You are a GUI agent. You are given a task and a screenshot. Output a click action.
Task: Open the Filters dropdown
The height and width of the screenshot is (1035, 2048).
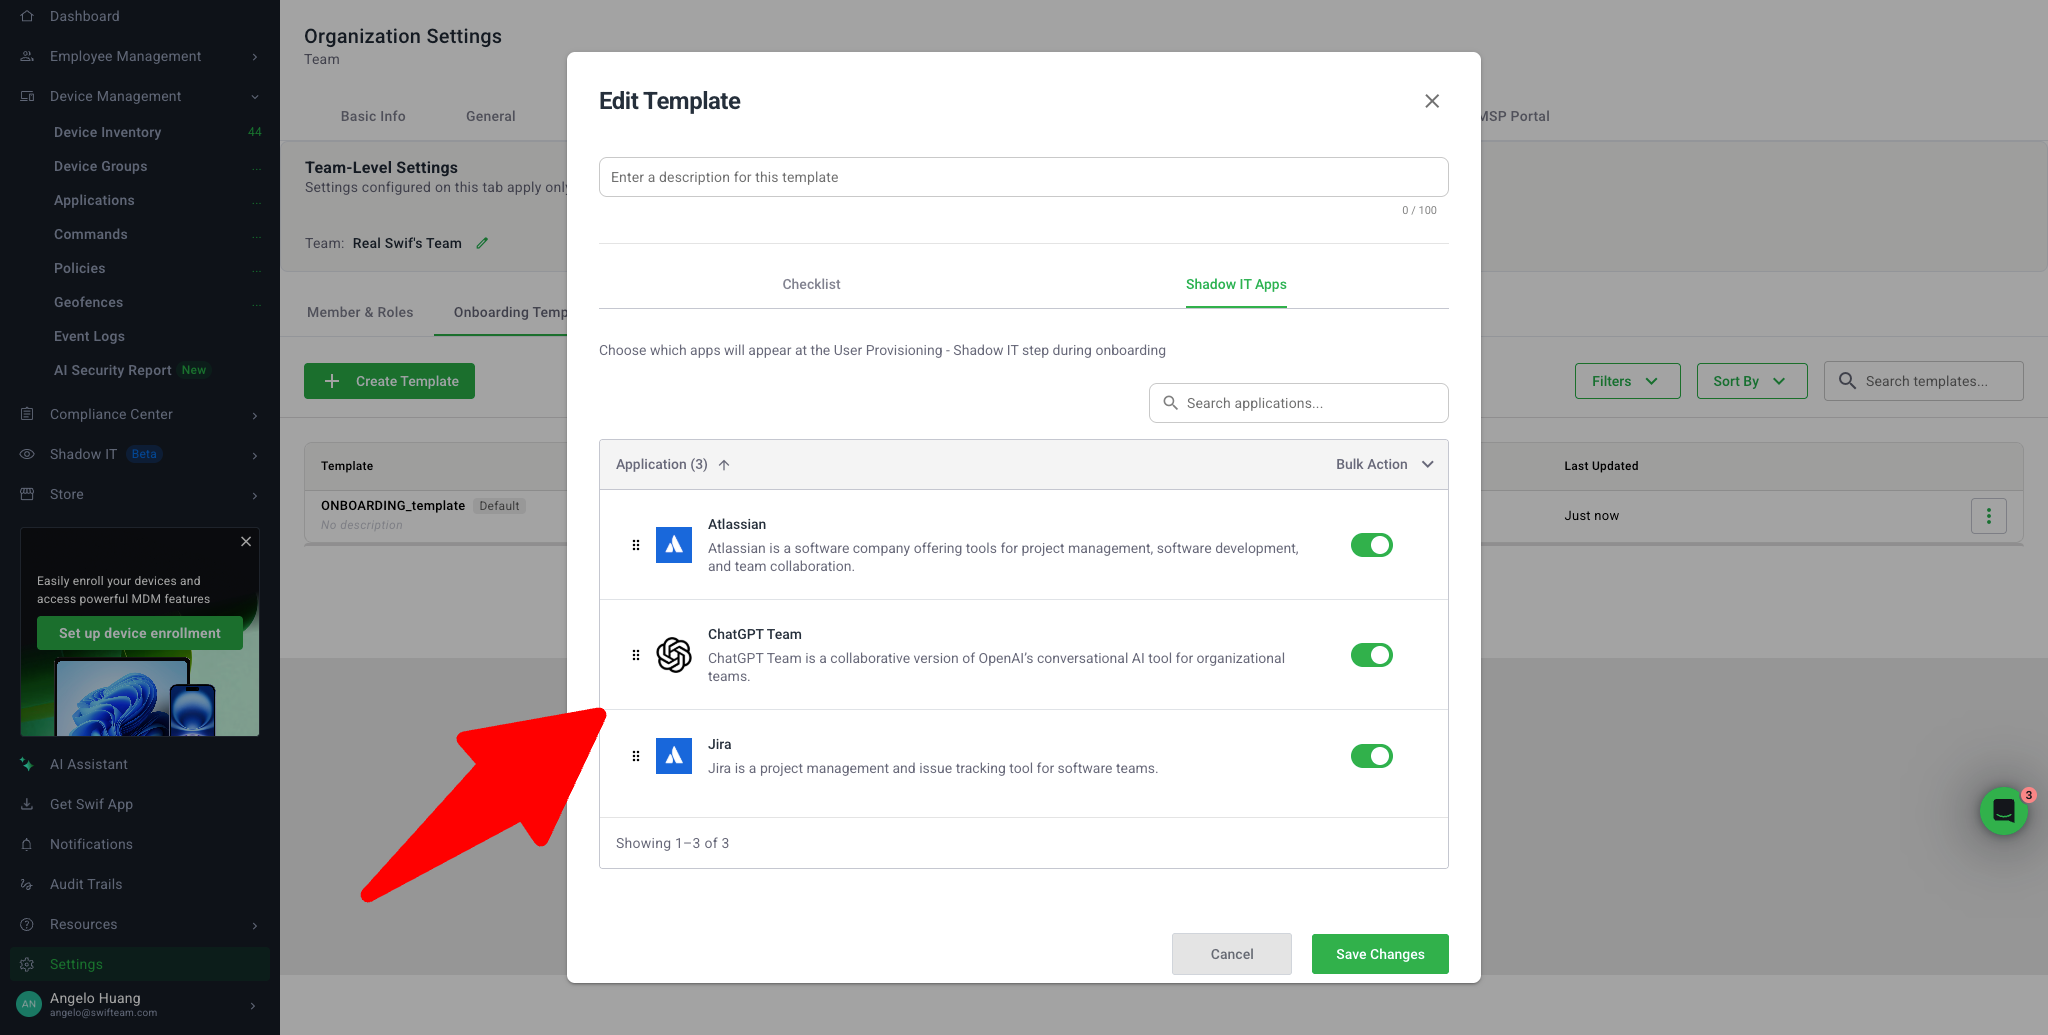point(1627,381)
